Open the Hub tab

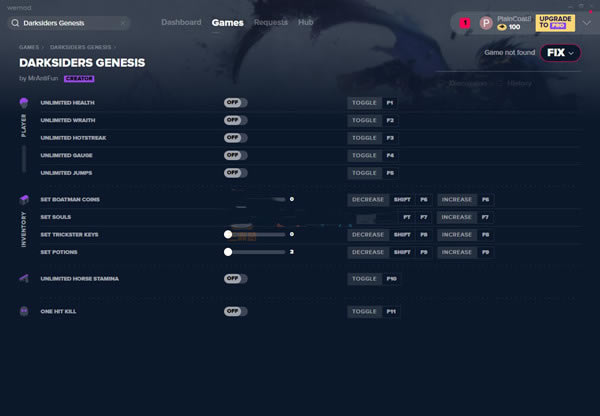[305, 22]
